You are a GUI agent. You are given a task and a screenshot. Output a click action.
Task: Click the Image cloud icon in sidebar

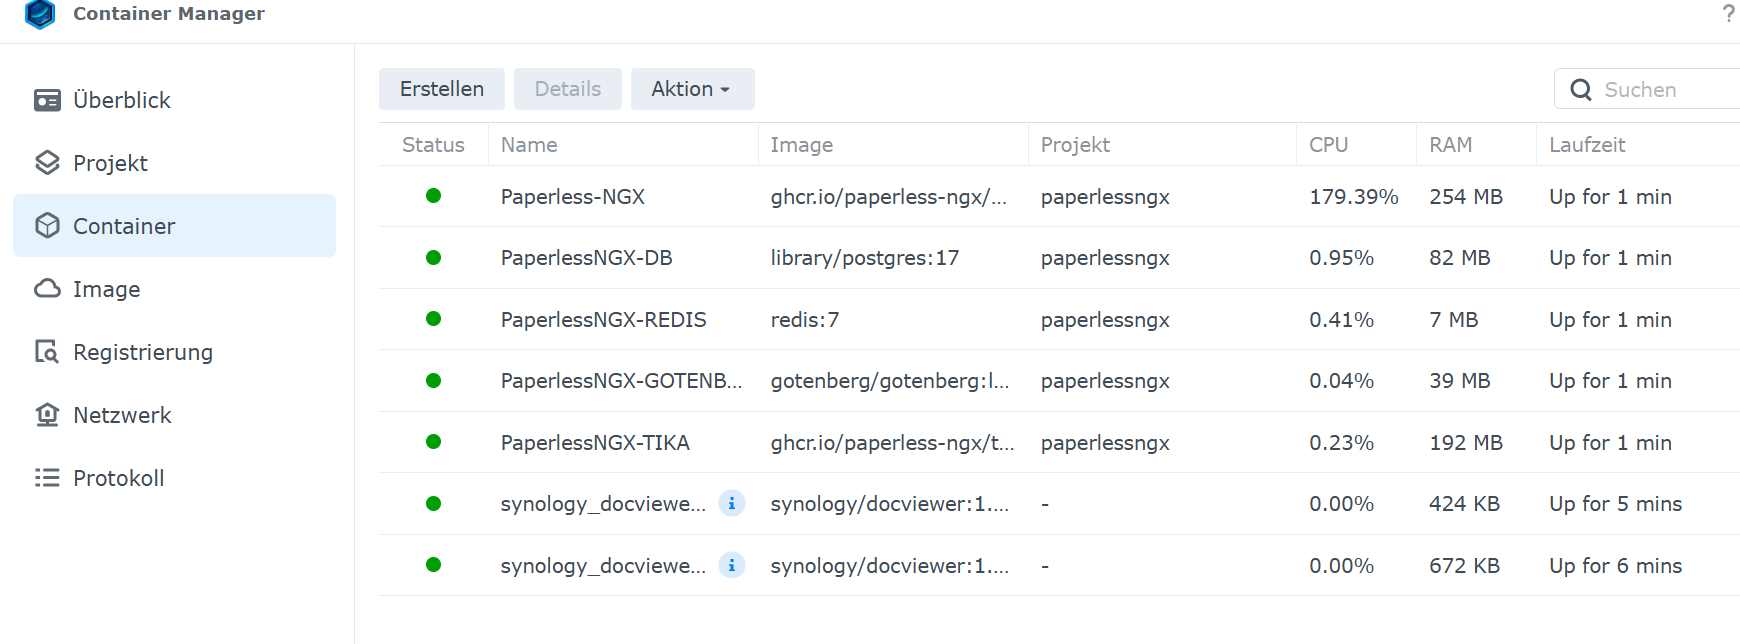pos(47,289)
